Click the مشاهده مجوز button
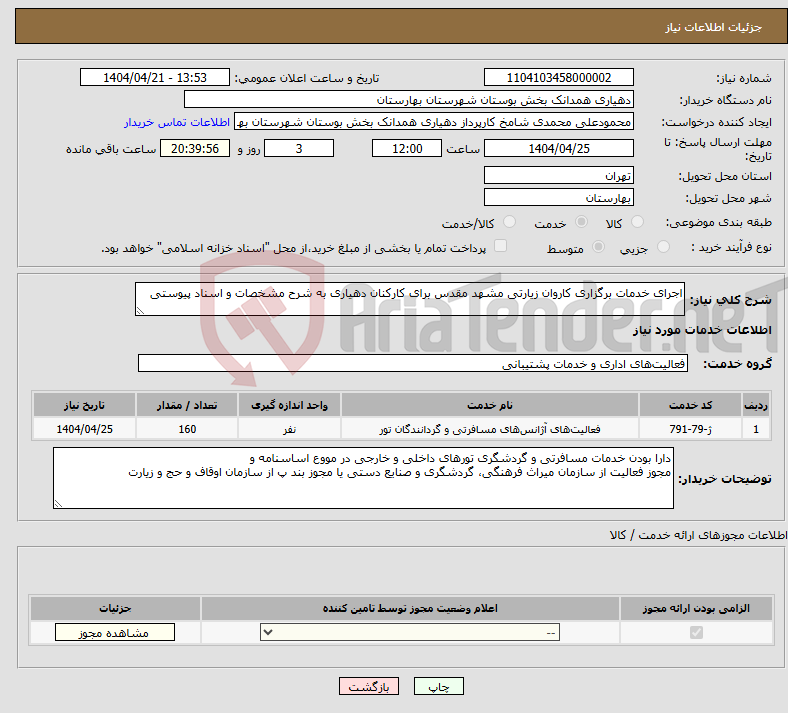 pyautogui.click(x=115, y=632)
